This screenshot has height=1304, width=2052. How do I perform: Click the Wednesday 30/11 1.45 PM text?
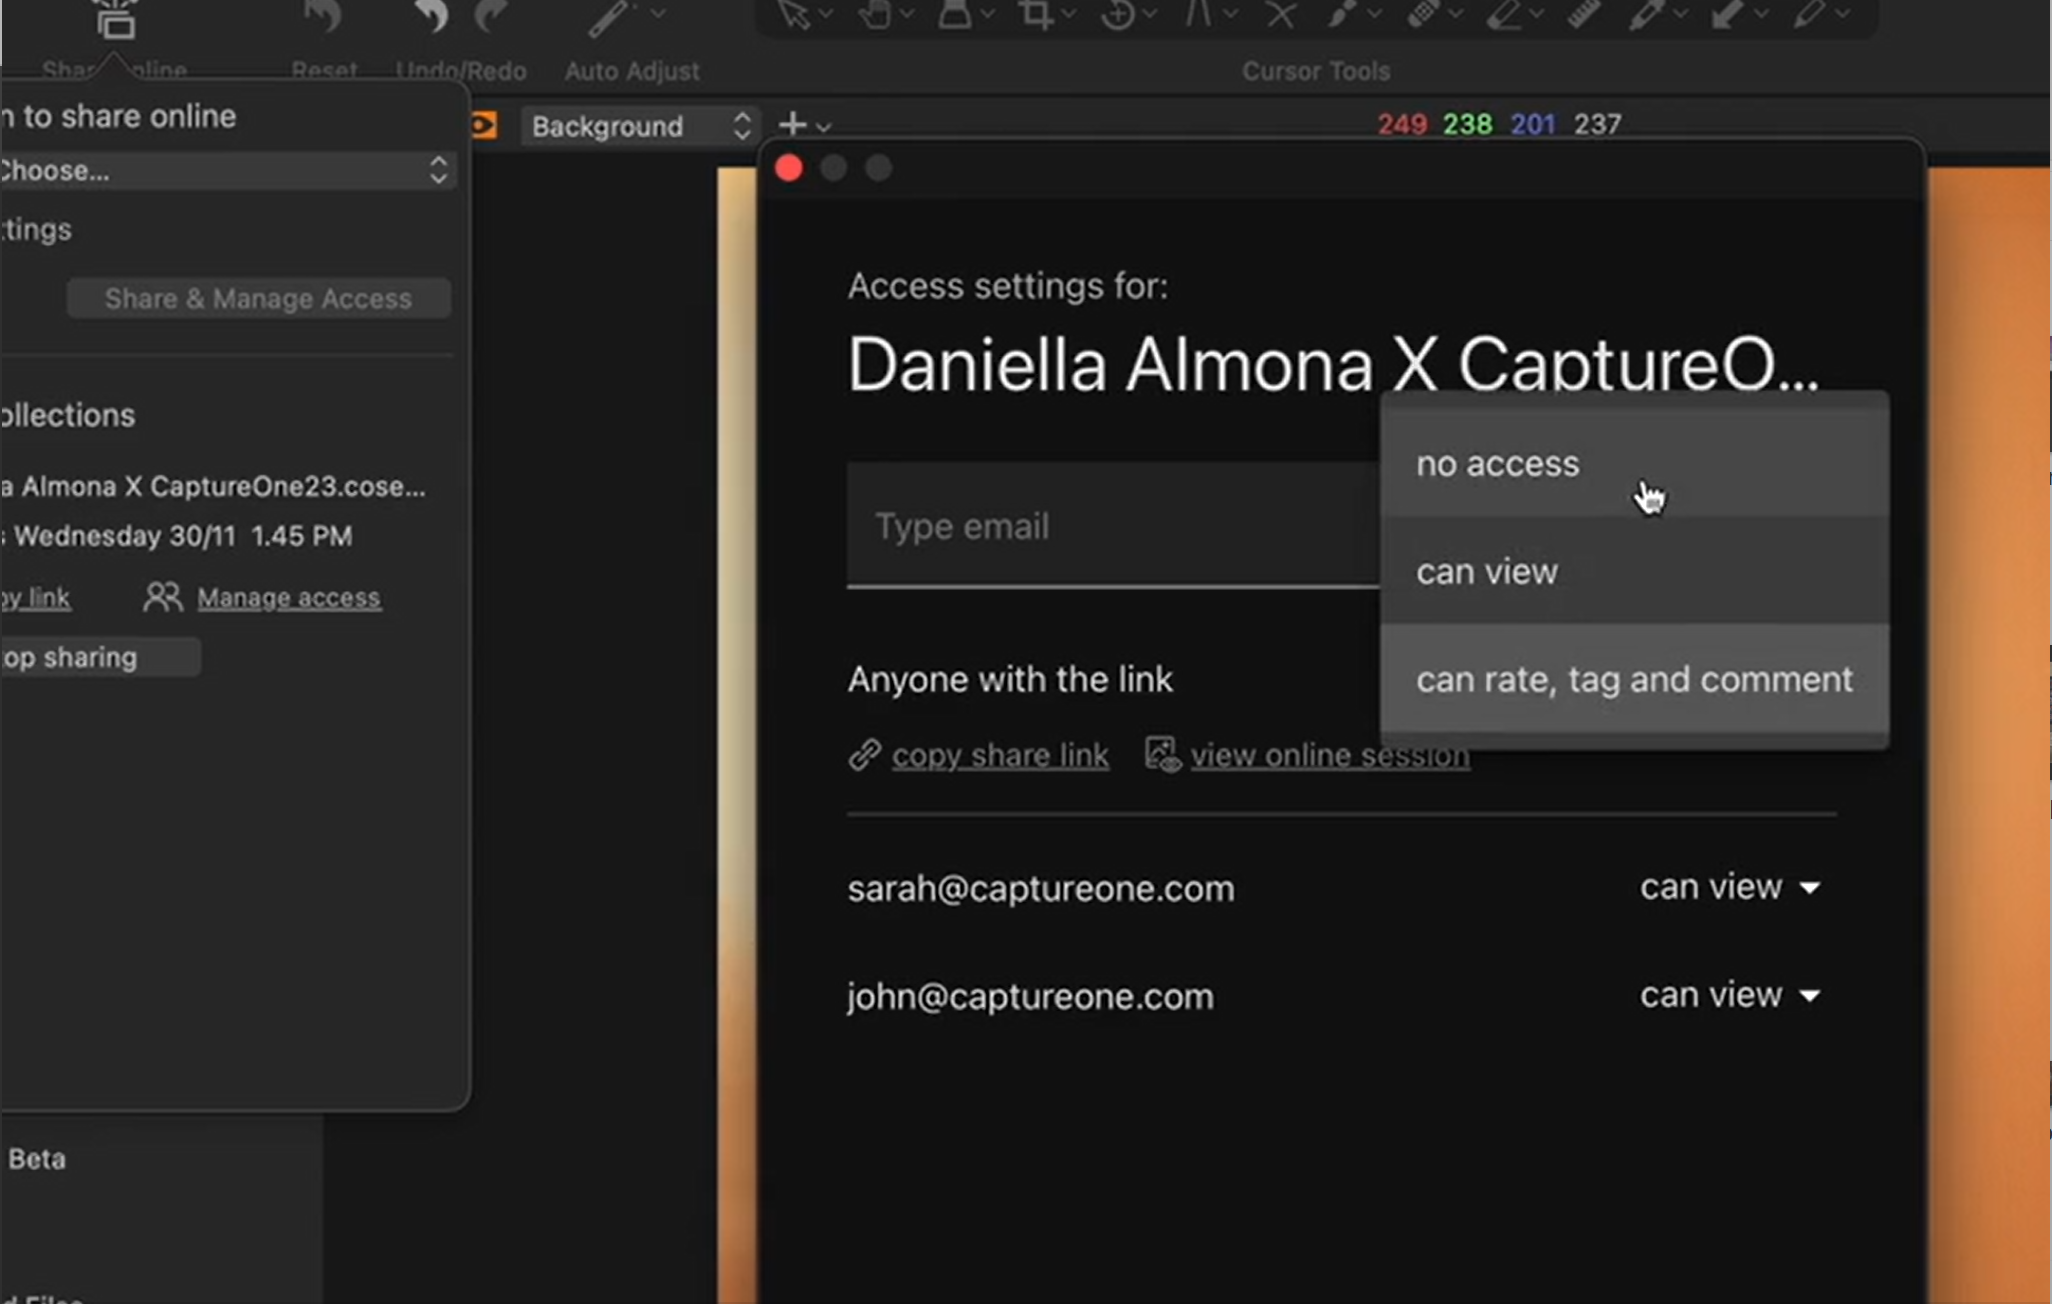click(x=183, y=536)
